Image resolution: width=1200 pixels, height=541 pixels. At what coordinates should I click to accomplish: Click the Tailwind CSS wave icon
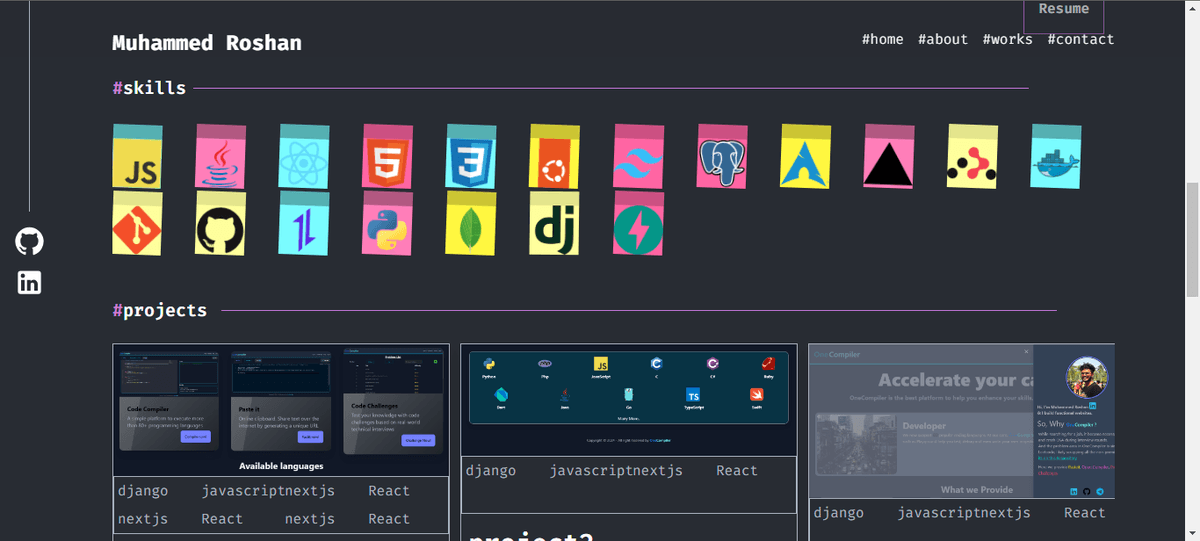click(638, 157)
